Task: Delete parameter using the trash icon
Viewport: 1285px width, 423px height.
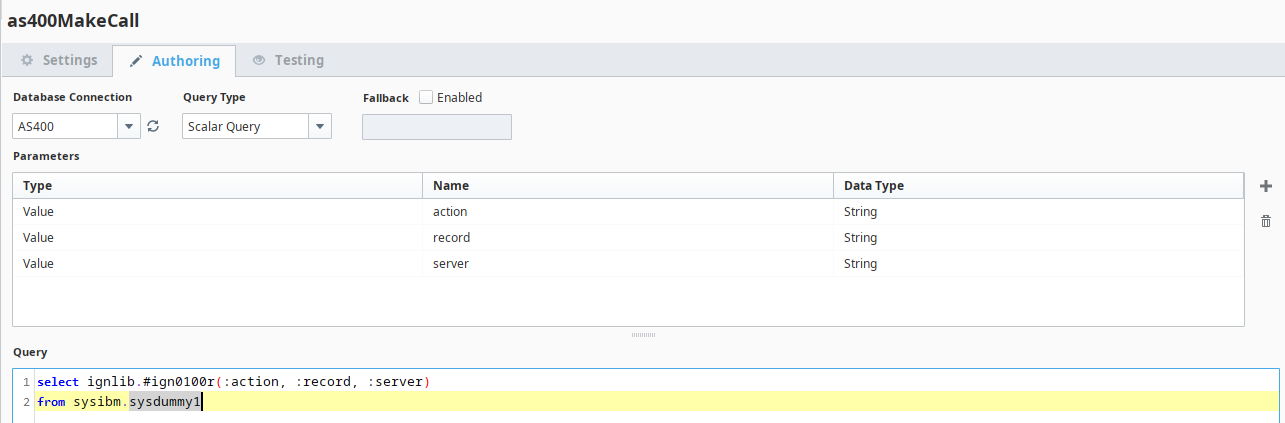Action: (x=1266, y=221)
